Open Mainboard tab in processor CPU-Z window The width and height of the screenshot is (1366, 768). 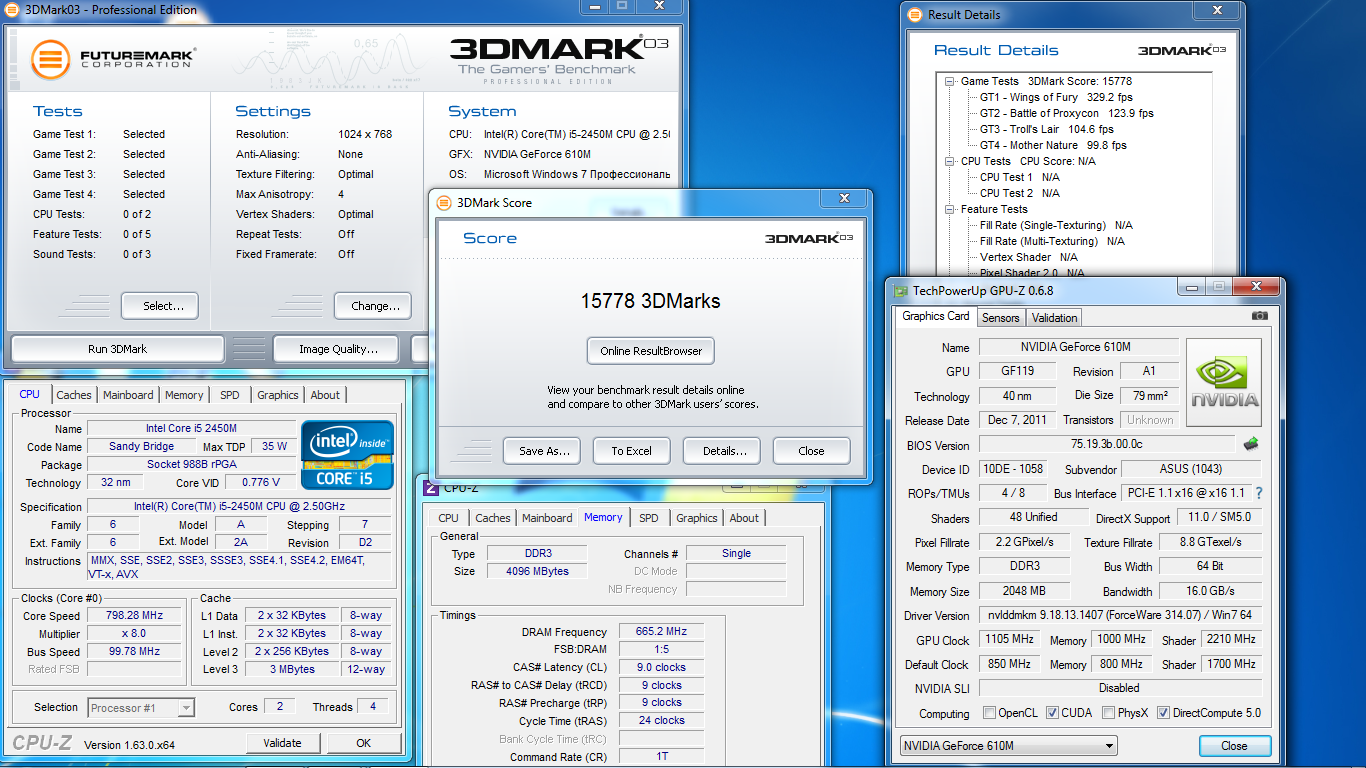[128, 395]
